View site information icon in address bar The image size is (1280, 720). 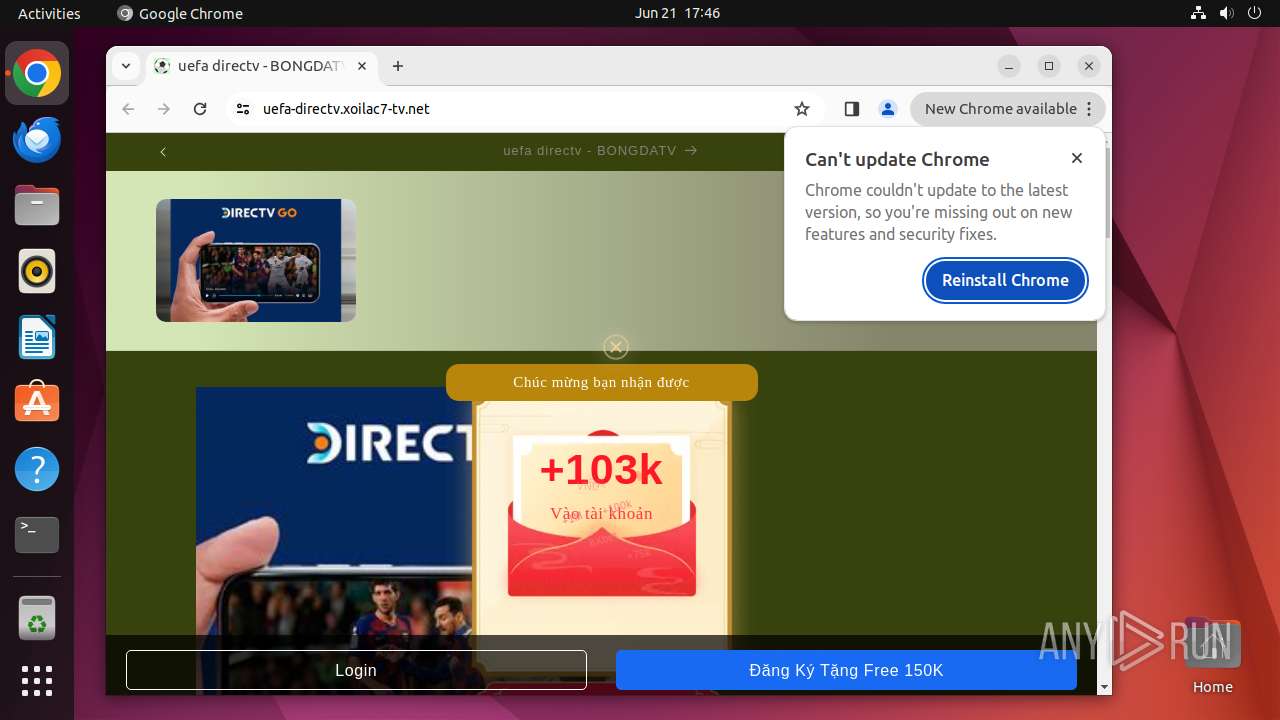pyautogui.click(x=243, y=109)
